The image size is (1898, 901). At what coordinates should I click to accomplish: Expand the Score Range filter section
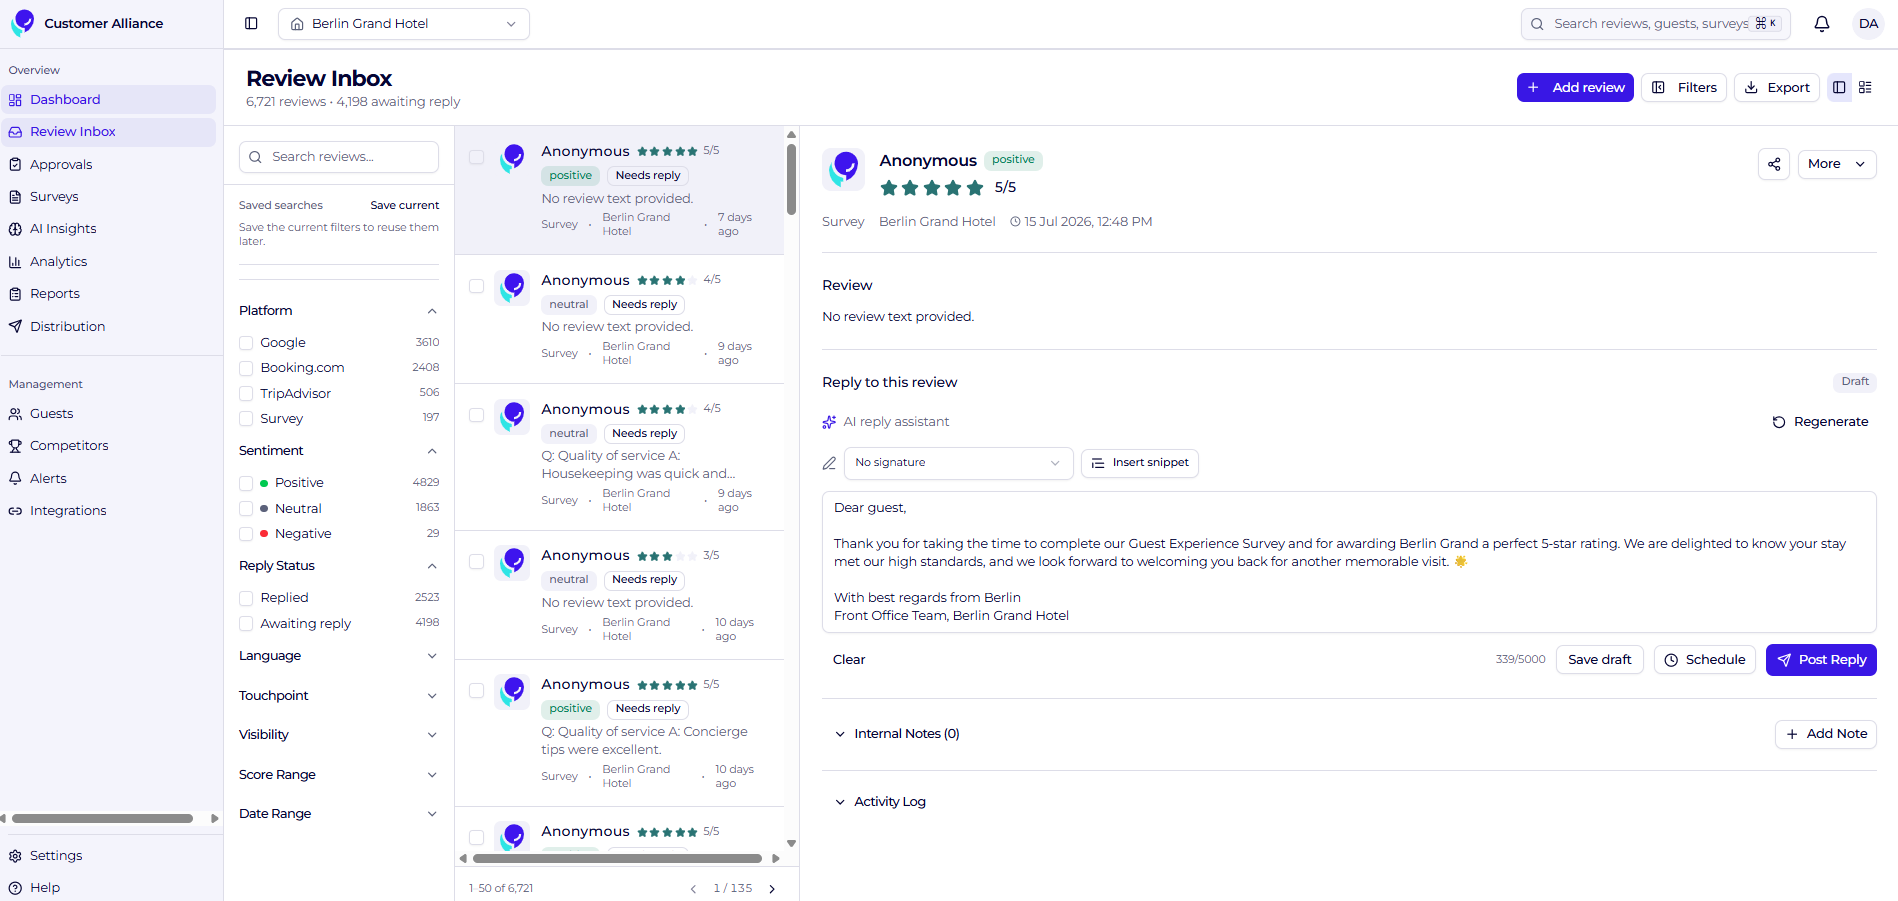[x=339, y=775]
